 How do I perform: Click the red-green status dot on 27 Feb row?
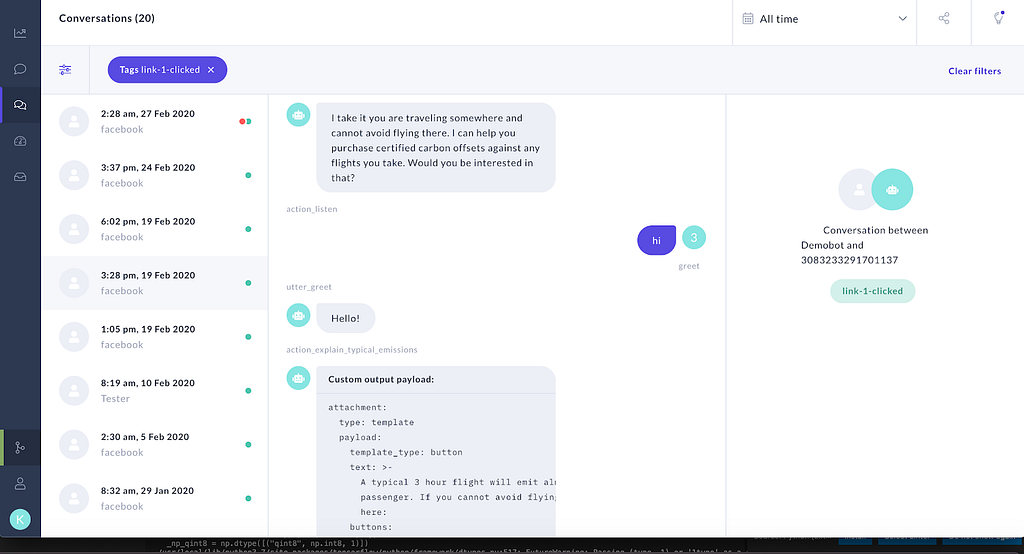[x=245, y=122]
